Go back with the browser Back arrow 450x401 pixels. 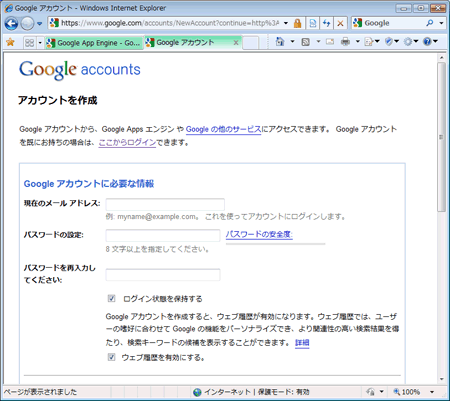point(12,23)
